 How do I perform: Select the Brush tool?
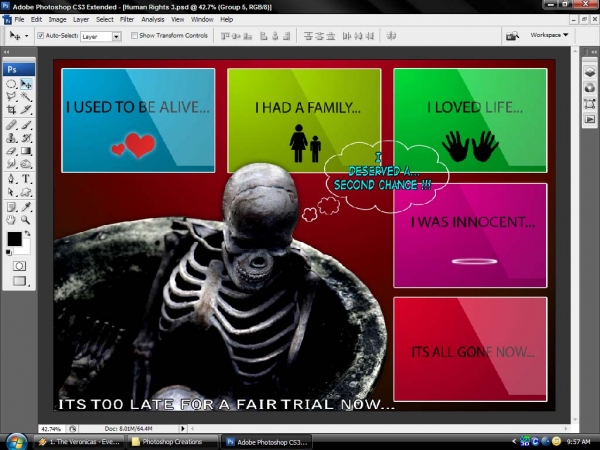(26, 125)
